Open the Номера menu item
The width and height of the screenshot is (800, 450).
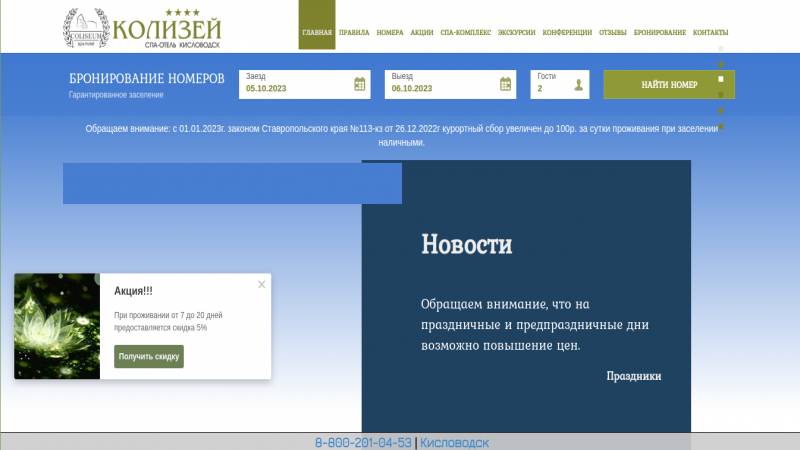tap(390, 32)
